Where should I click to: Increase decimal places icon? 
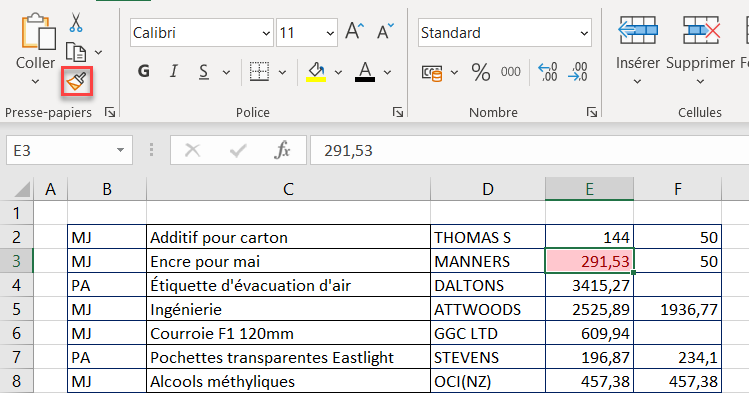(x=547, y=72)
